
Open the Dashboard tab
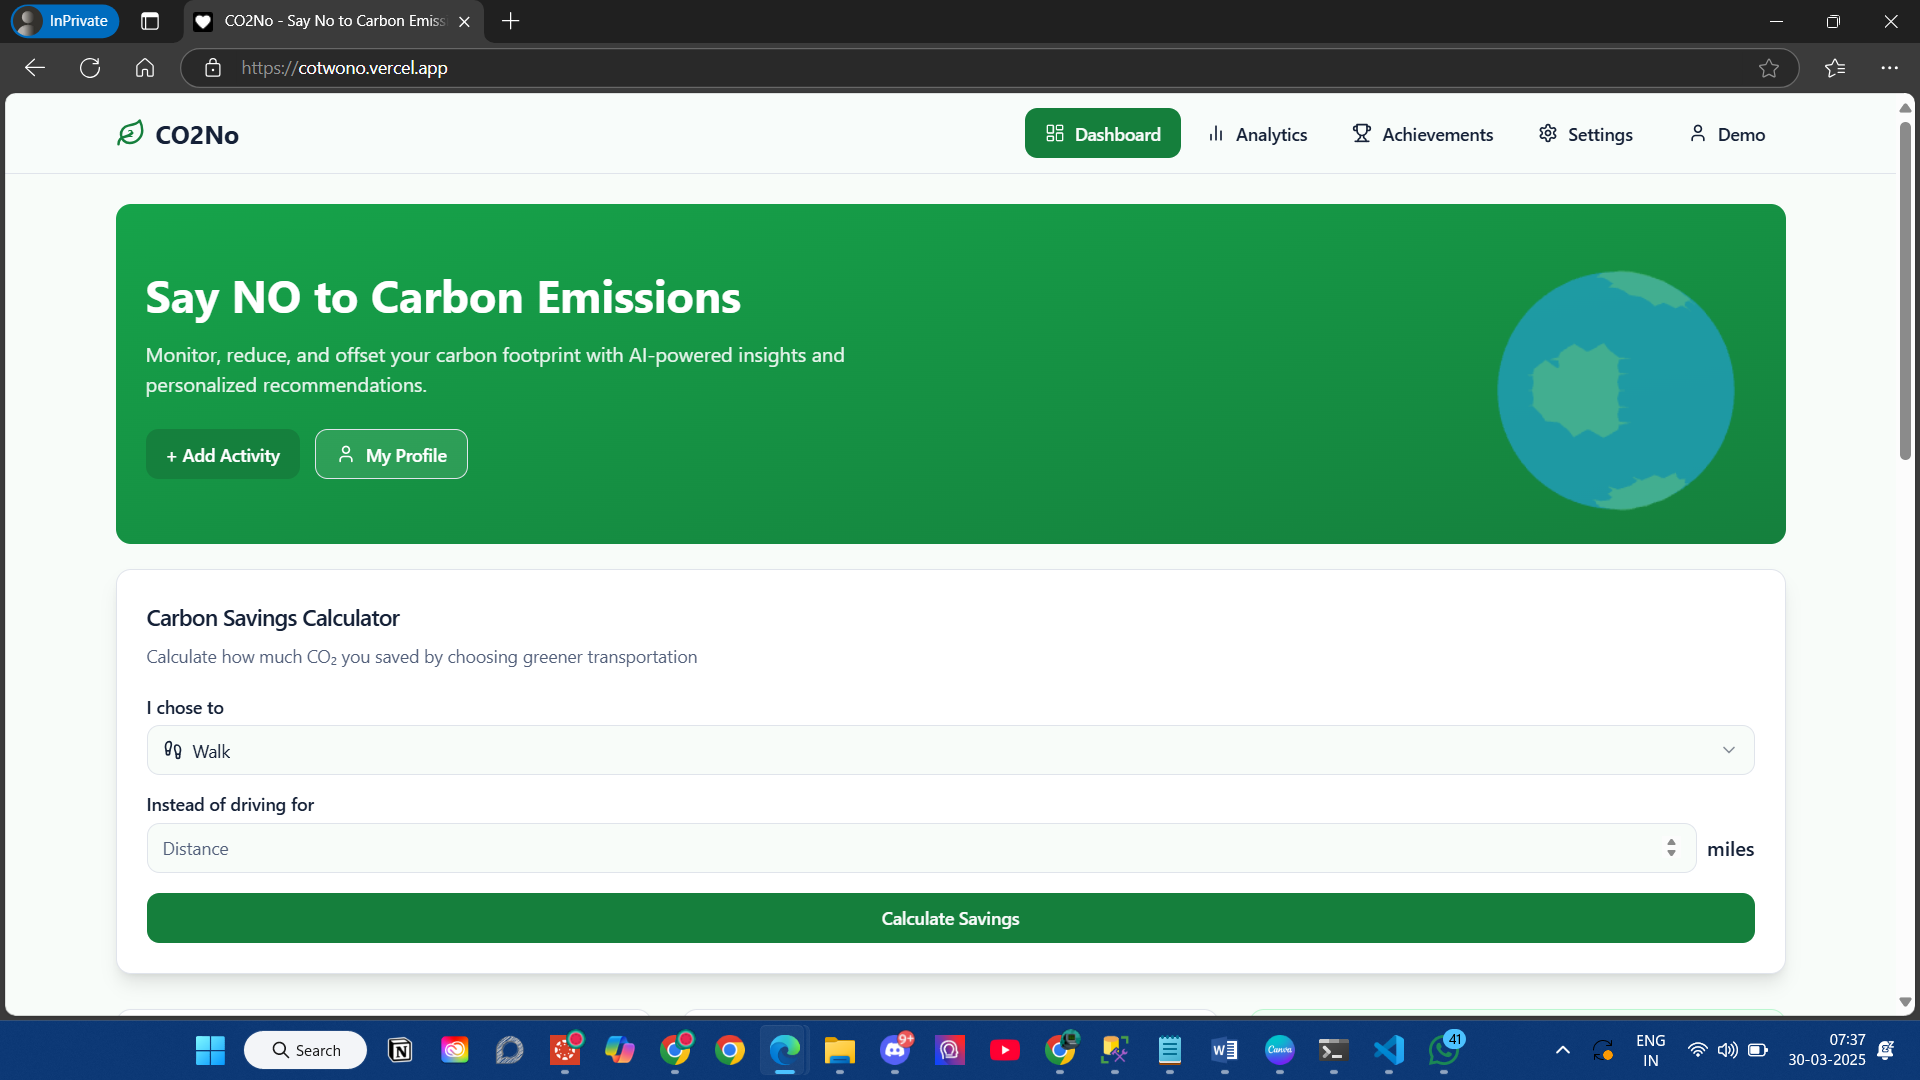coord(1102,134)
